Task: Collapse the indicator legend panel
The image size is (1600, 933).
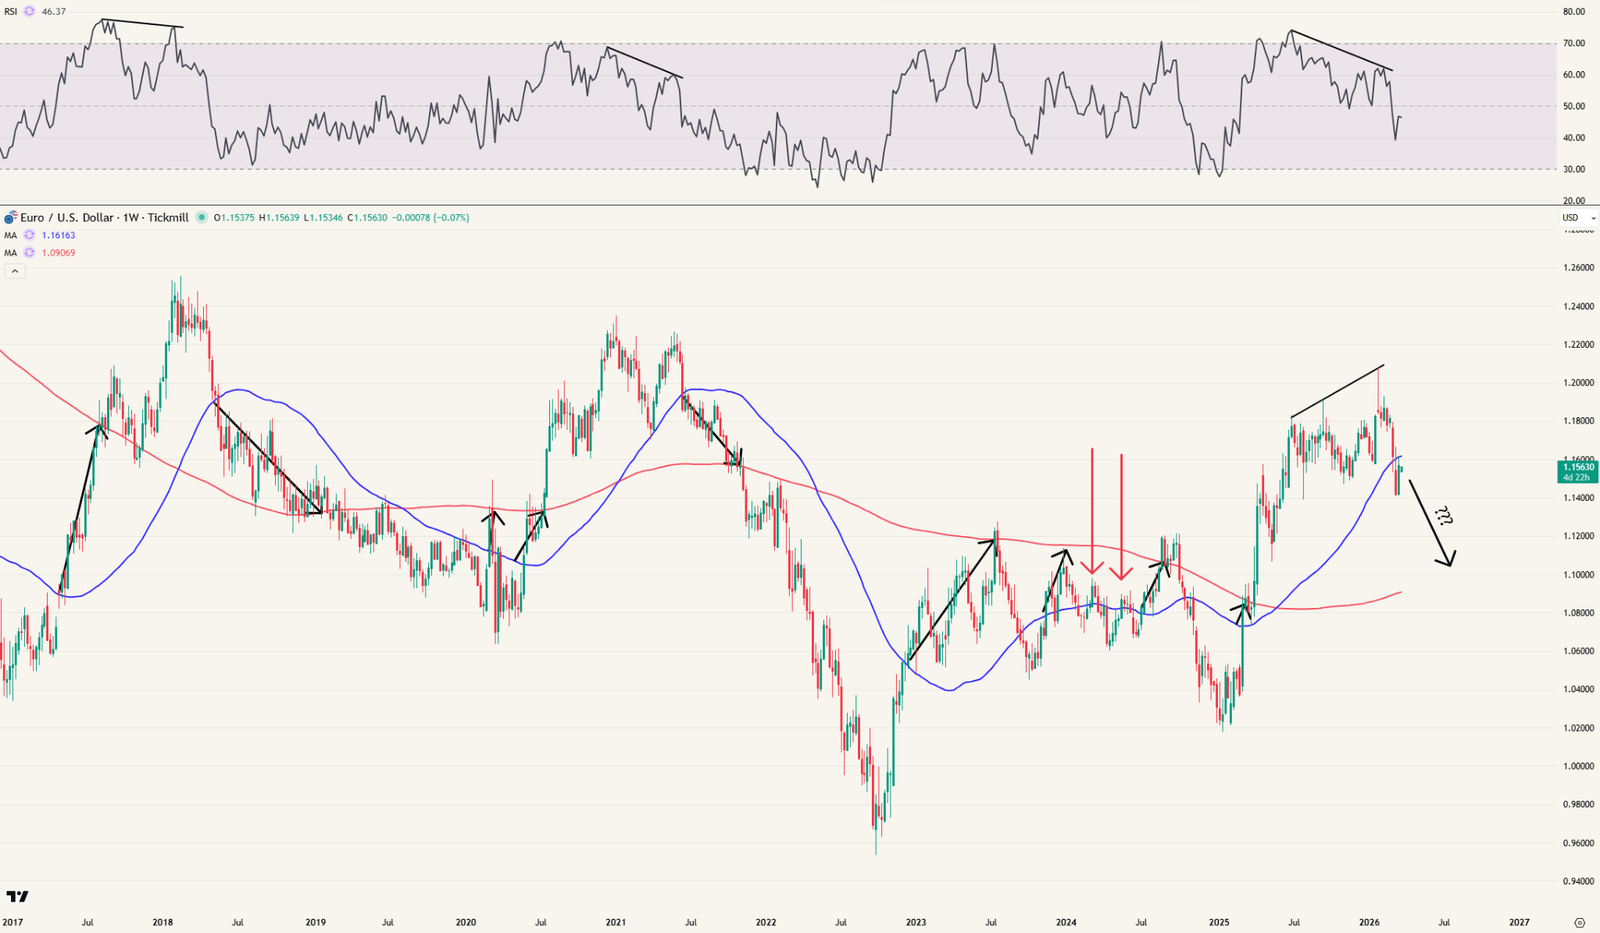Action: pos(15,270)
